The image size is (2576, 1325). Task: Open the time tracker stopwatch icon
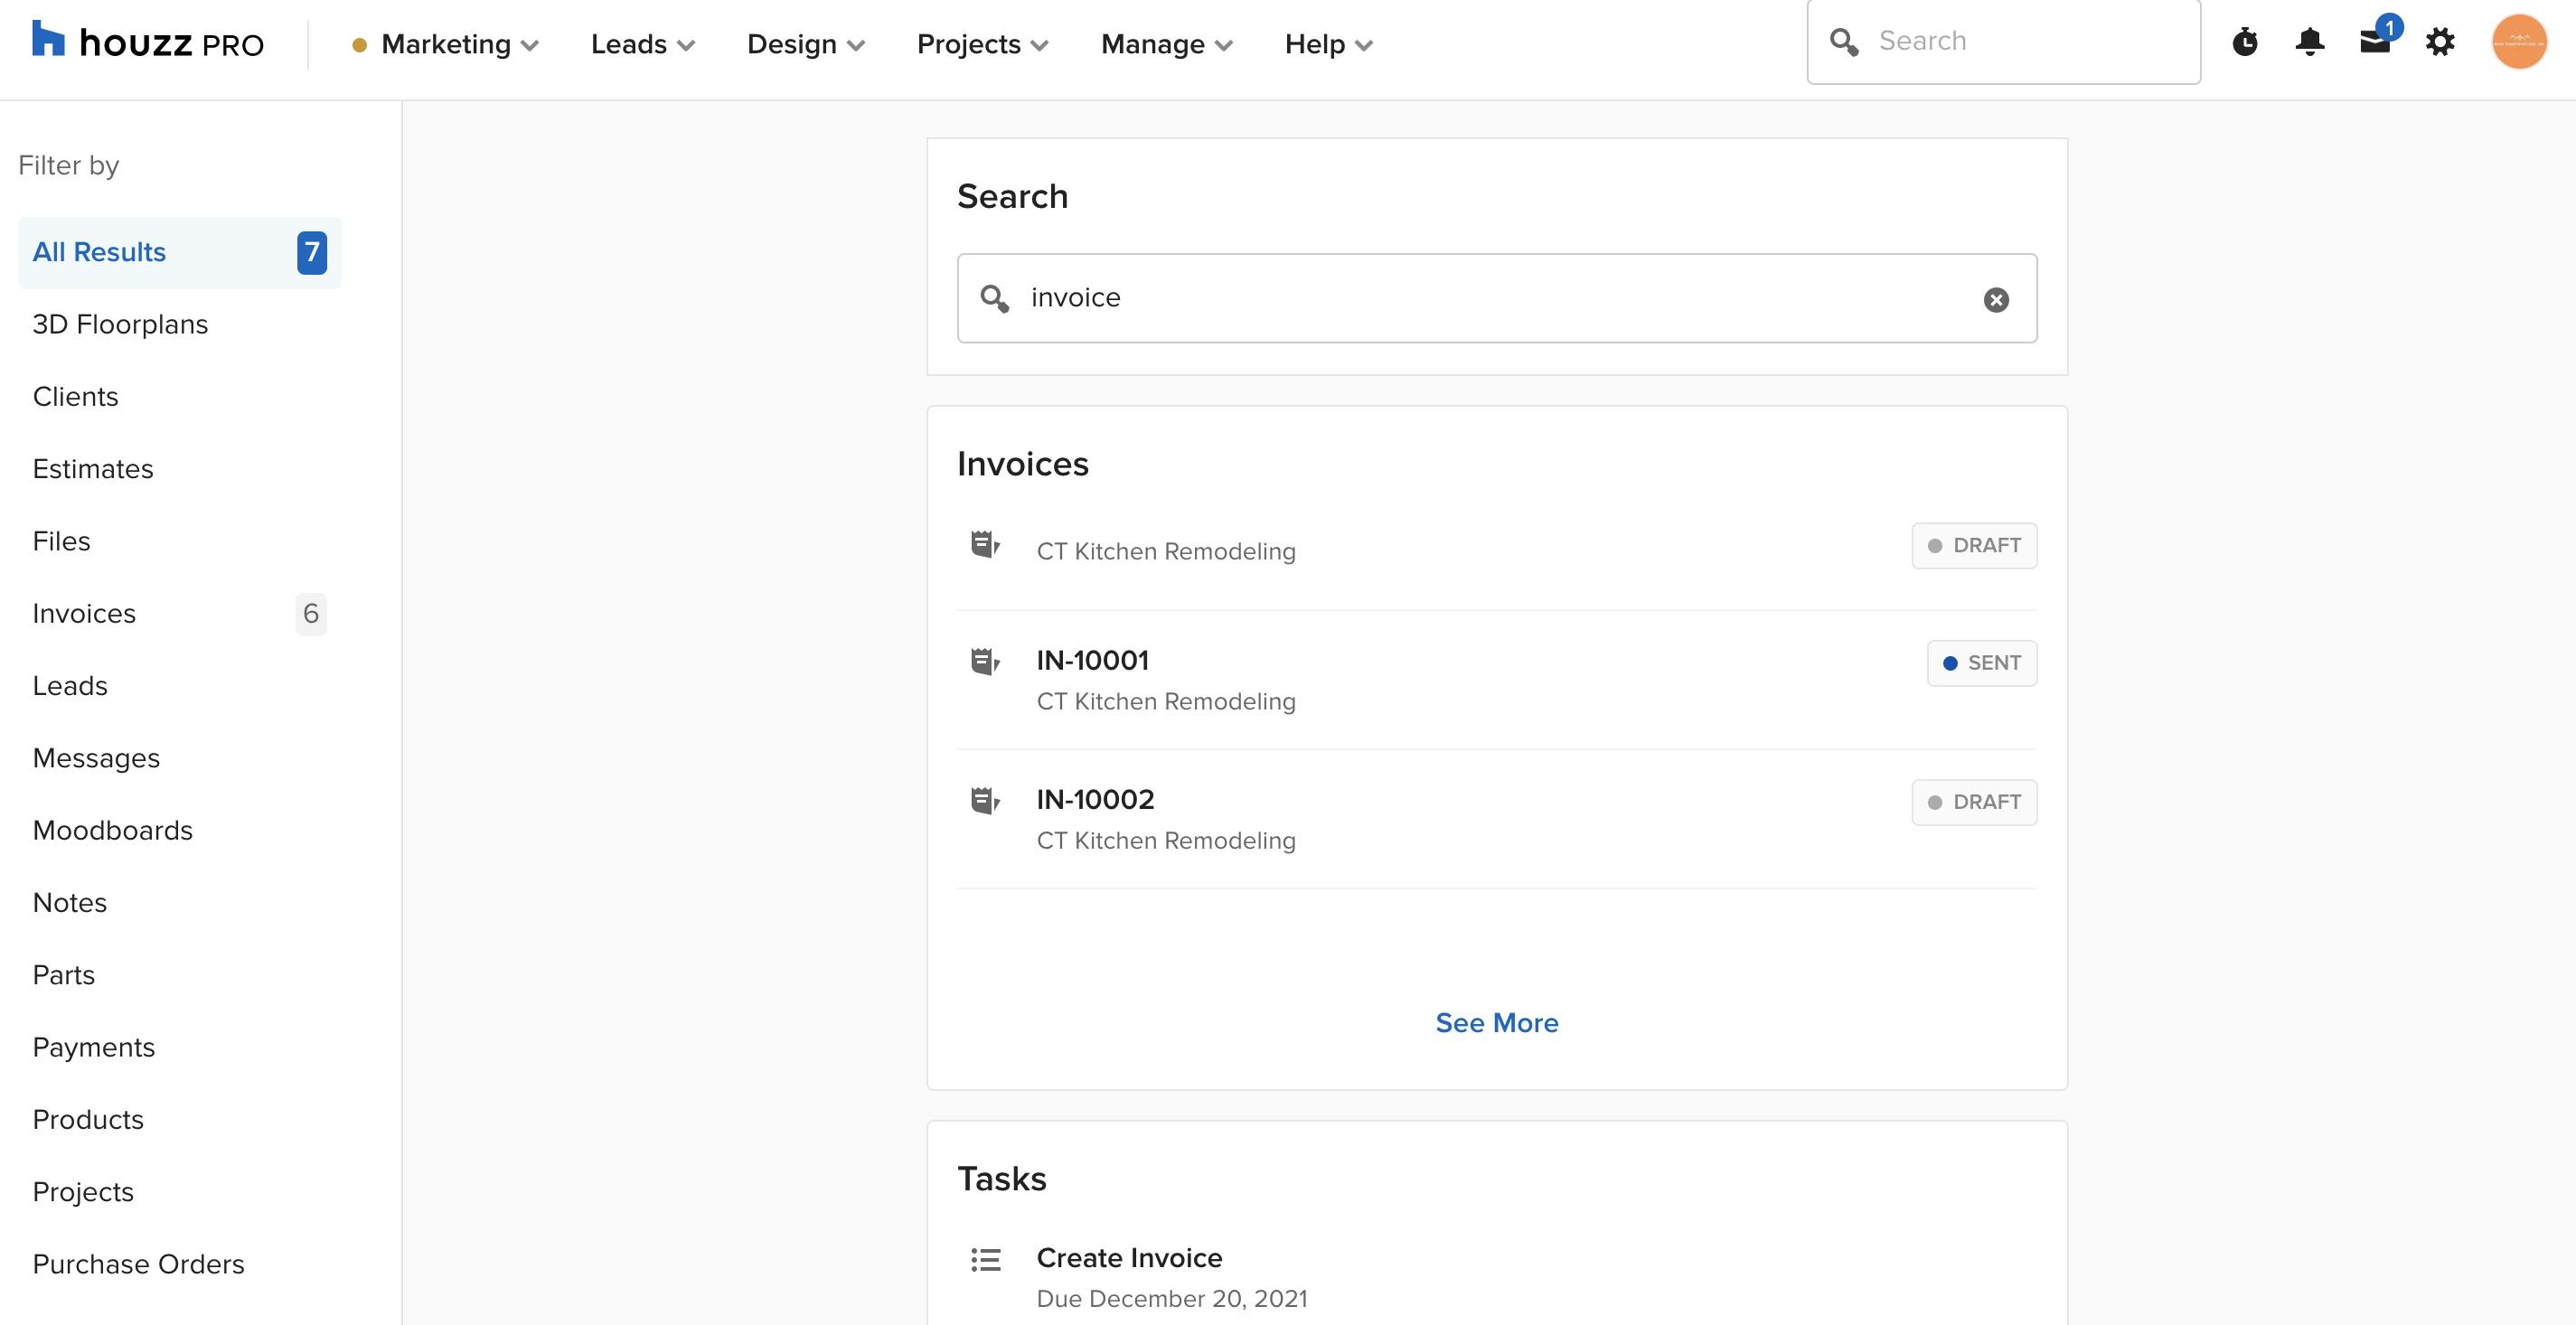point(2246,42)
